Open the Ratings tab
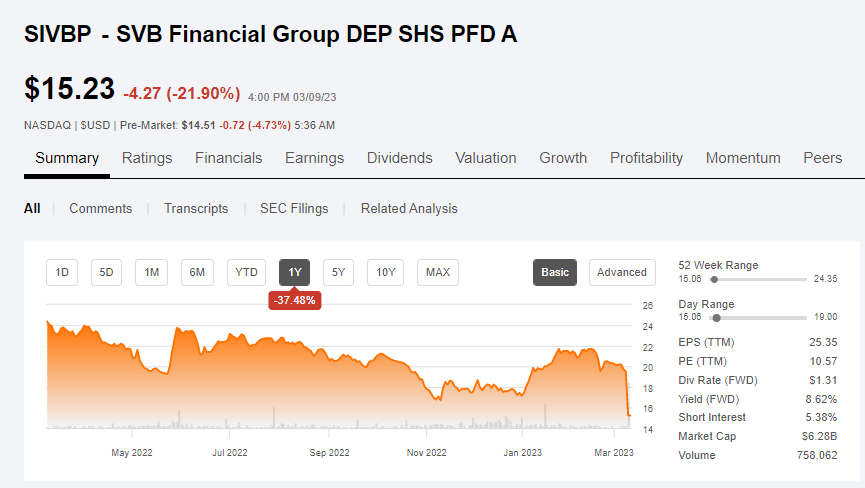Screen dimensions: 865x488 tap(147, 158)
